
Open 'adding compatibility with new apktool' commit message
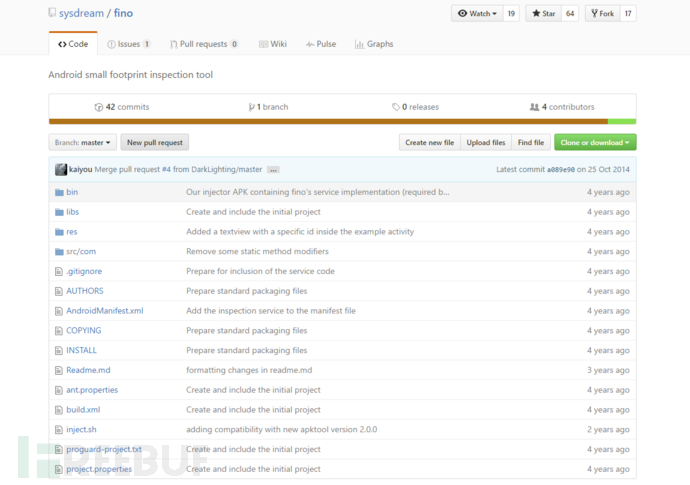coord(282,430)
